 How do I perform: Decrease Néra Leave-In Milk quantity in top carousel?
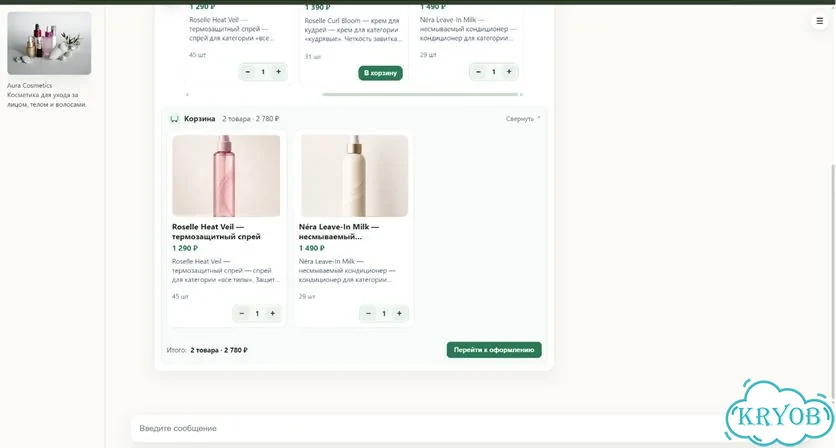pyautogui.click(x=478, y=71)
